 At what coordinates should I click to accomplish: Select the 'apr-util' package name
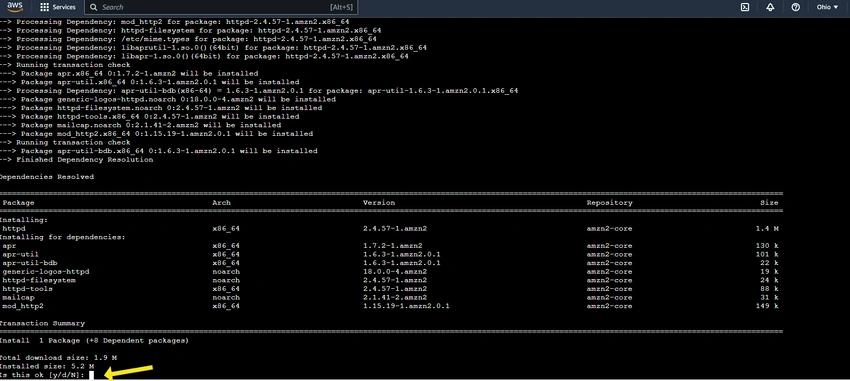pos(21,254)
